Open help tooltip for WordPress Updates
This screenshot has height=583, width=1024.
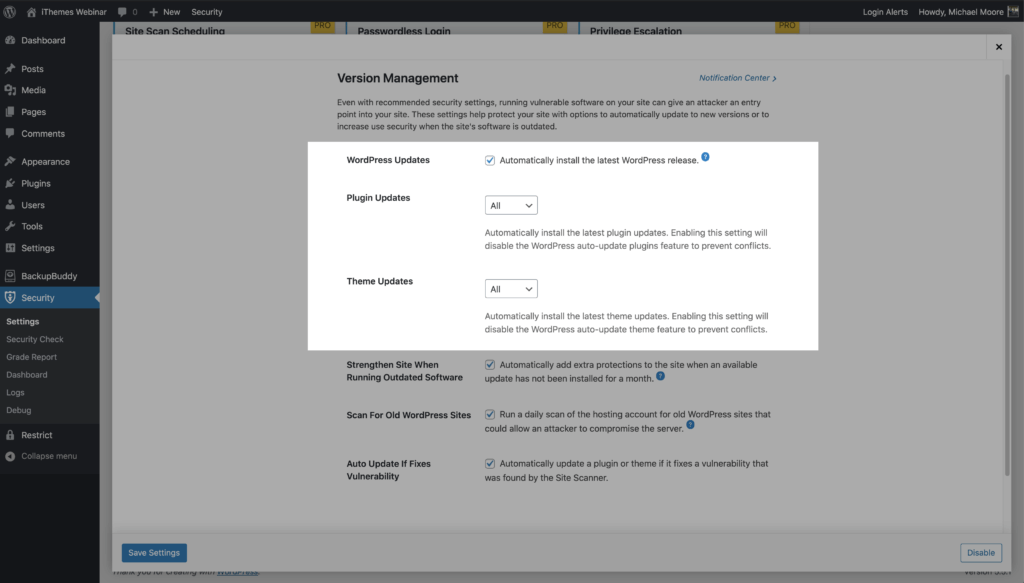point(705,157)
